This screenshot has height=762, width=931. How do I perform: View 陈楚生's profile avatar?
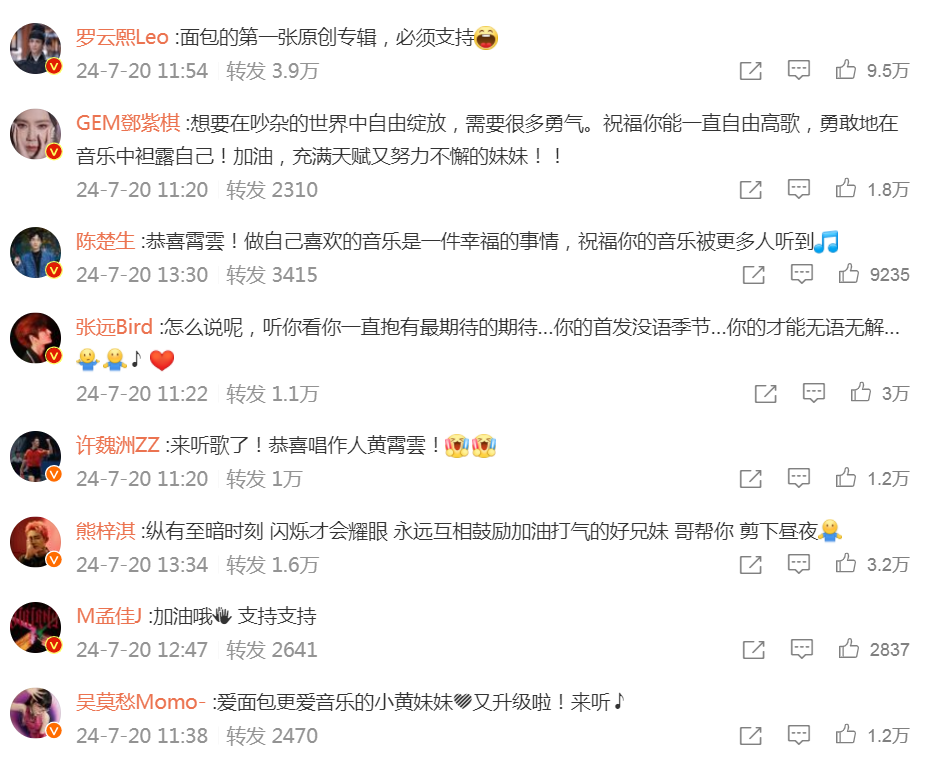point(36,252)
